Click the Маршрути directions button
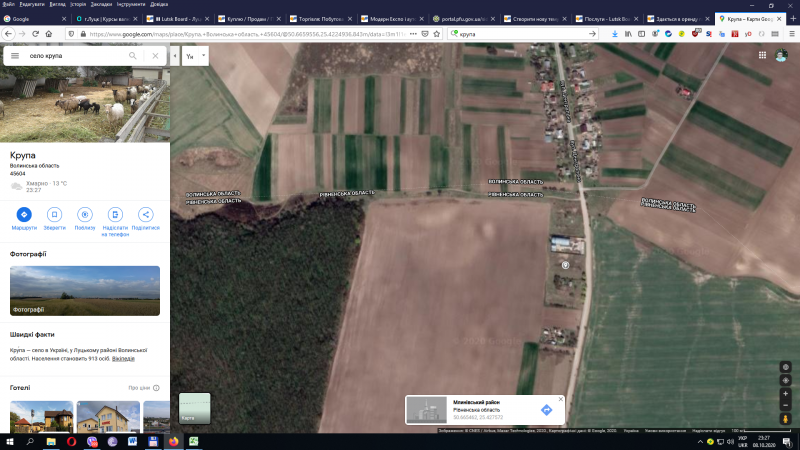800x450 pixels. 24,214
